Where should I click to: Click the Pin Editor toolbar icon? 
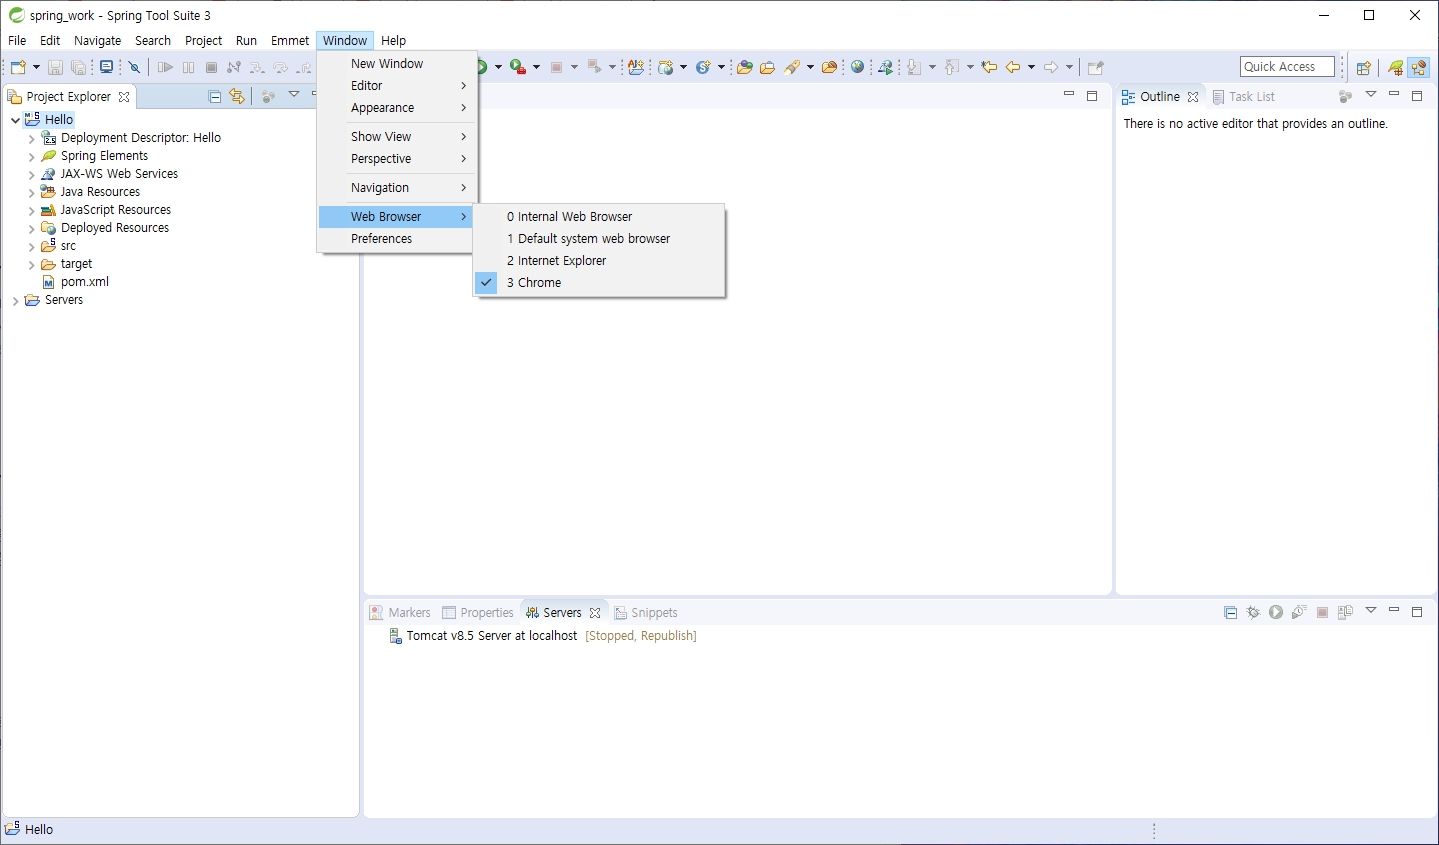tap(1095, 67)
